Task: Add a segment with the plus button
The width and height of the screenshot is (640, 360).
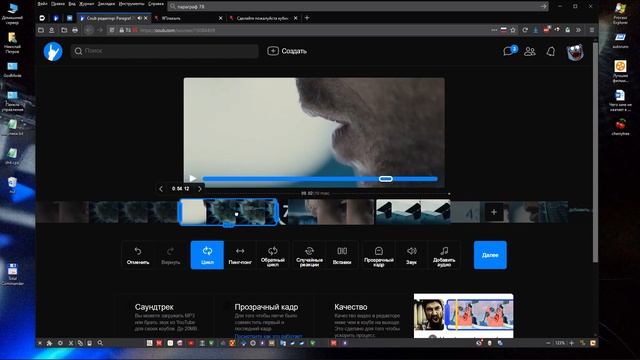Action: point(493,212)
